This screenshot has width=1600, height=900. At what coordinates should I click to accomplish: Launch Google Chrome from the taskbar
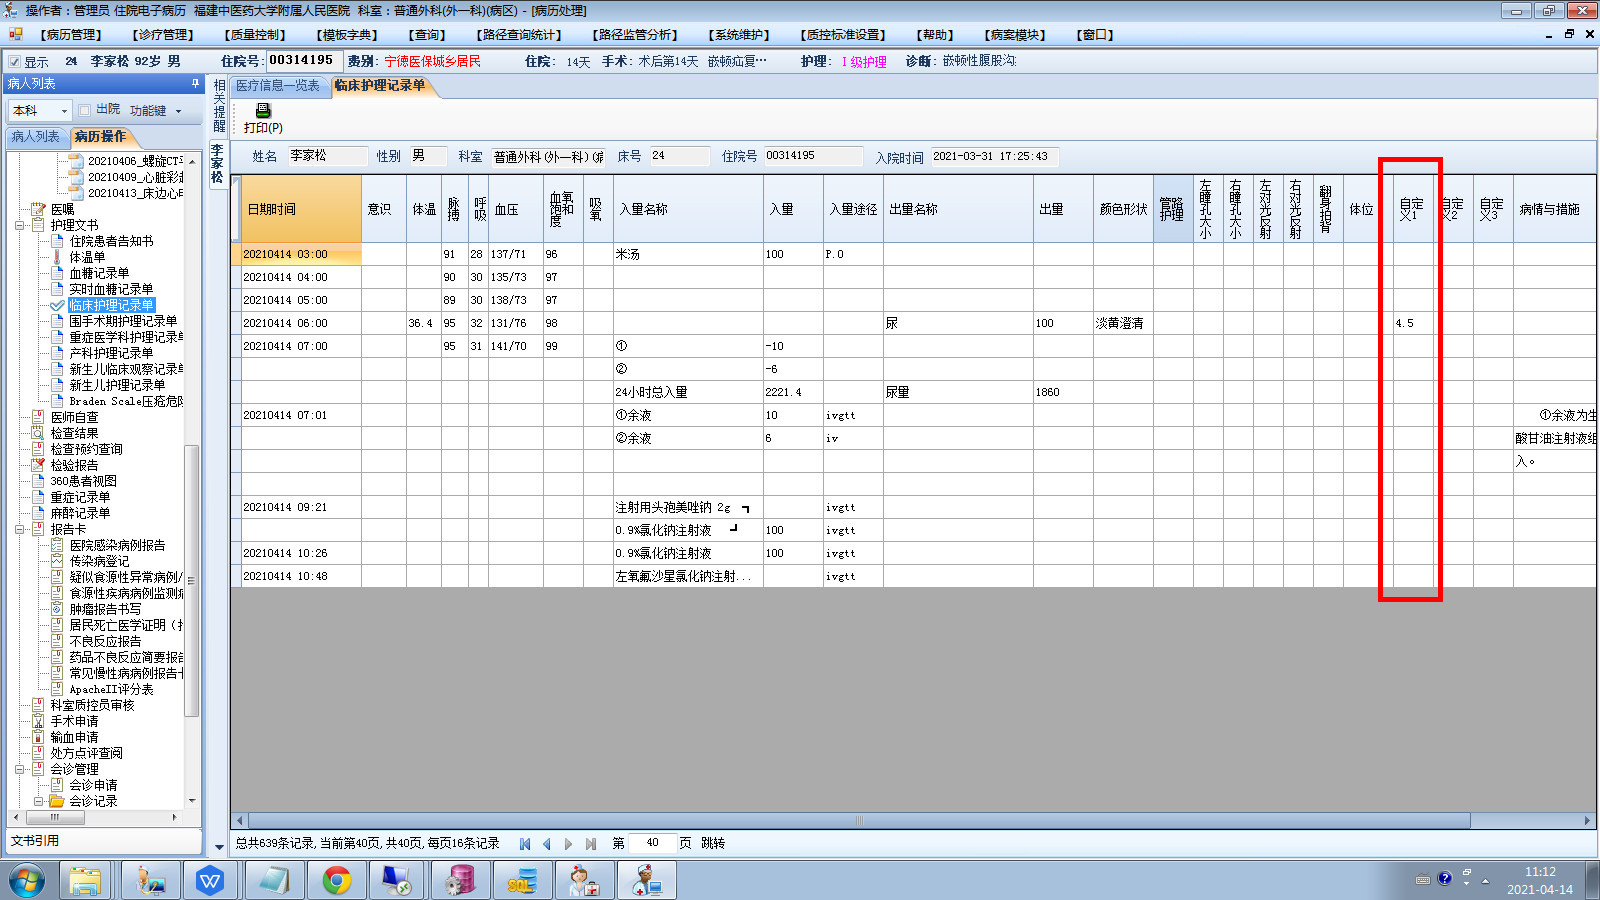click(337, 881)
